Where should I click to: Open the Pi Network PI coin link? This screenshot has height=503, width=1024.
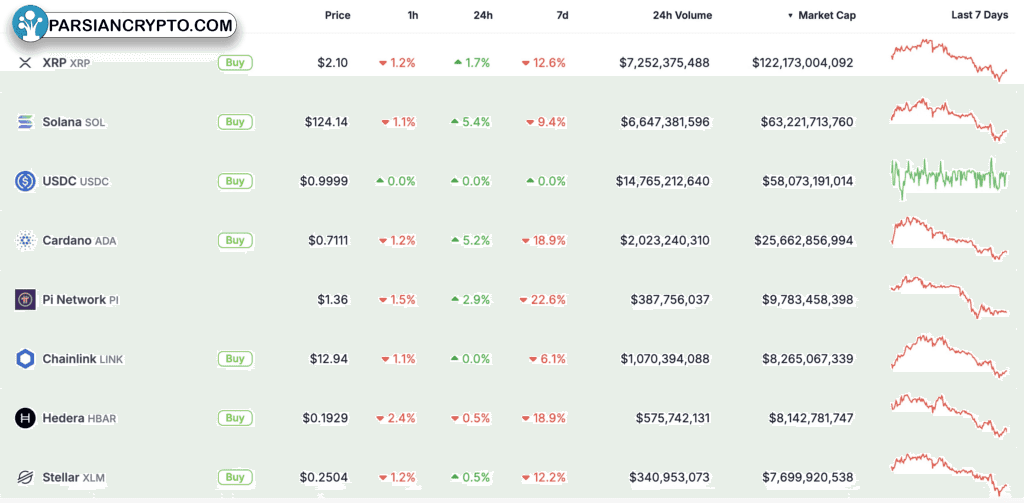80,300
